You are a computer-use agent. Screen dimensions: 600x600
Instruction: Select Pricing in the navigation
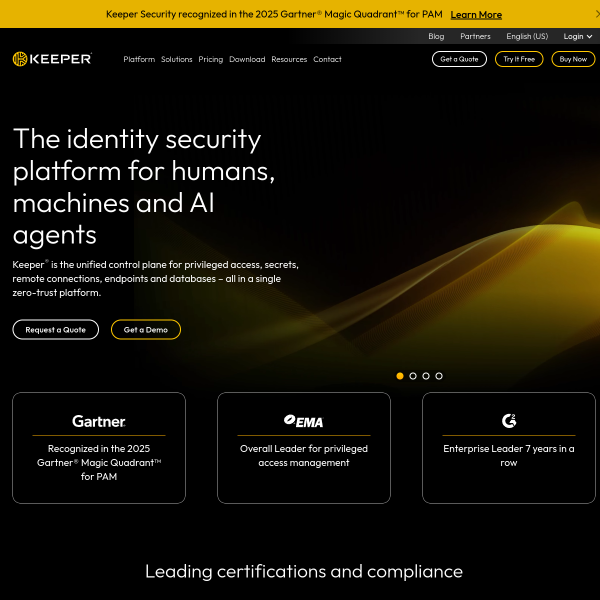pyautogui.click(x=210, y=59)
